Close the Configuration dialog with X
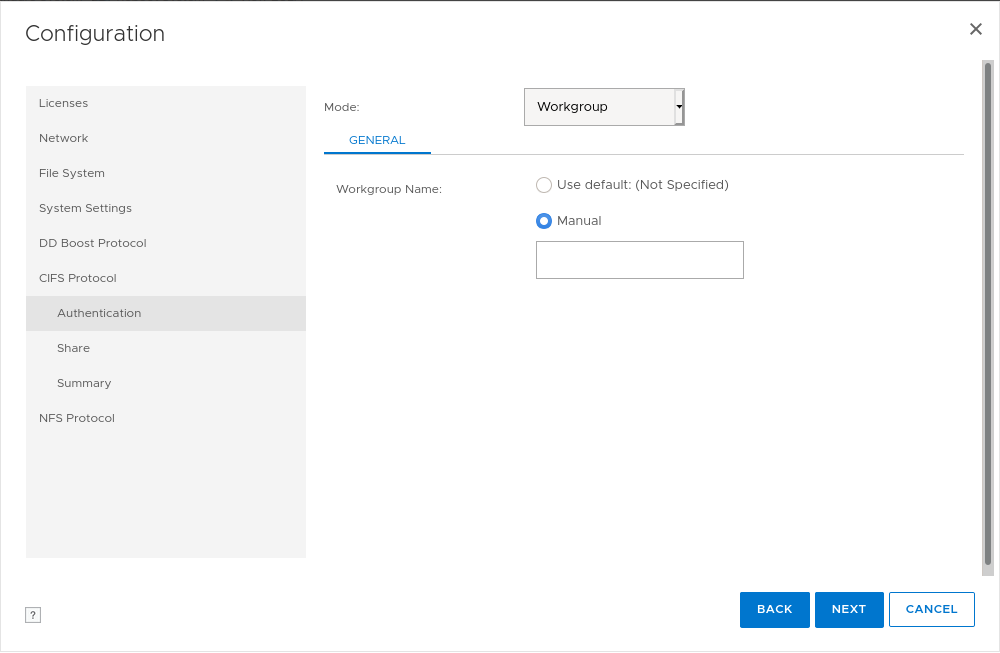1000x653 pixels. click(975, 30)
